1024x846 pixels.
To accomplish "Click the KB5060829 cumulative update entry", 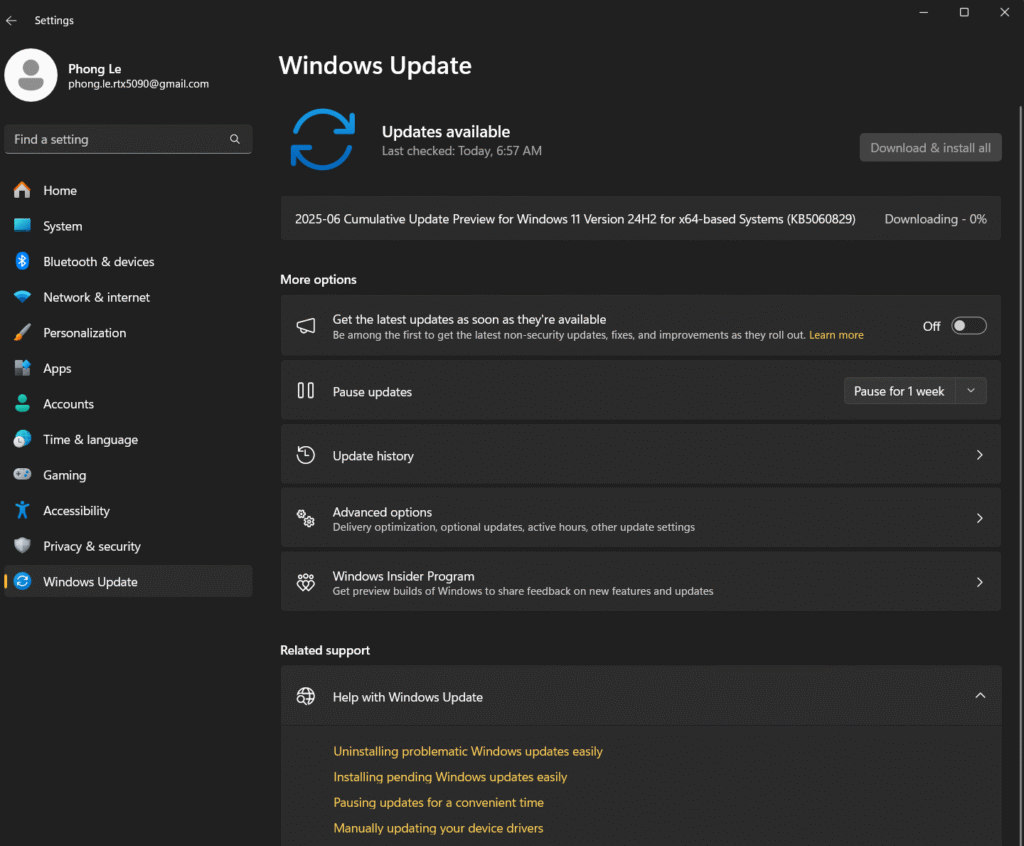I will click(641, 218).
